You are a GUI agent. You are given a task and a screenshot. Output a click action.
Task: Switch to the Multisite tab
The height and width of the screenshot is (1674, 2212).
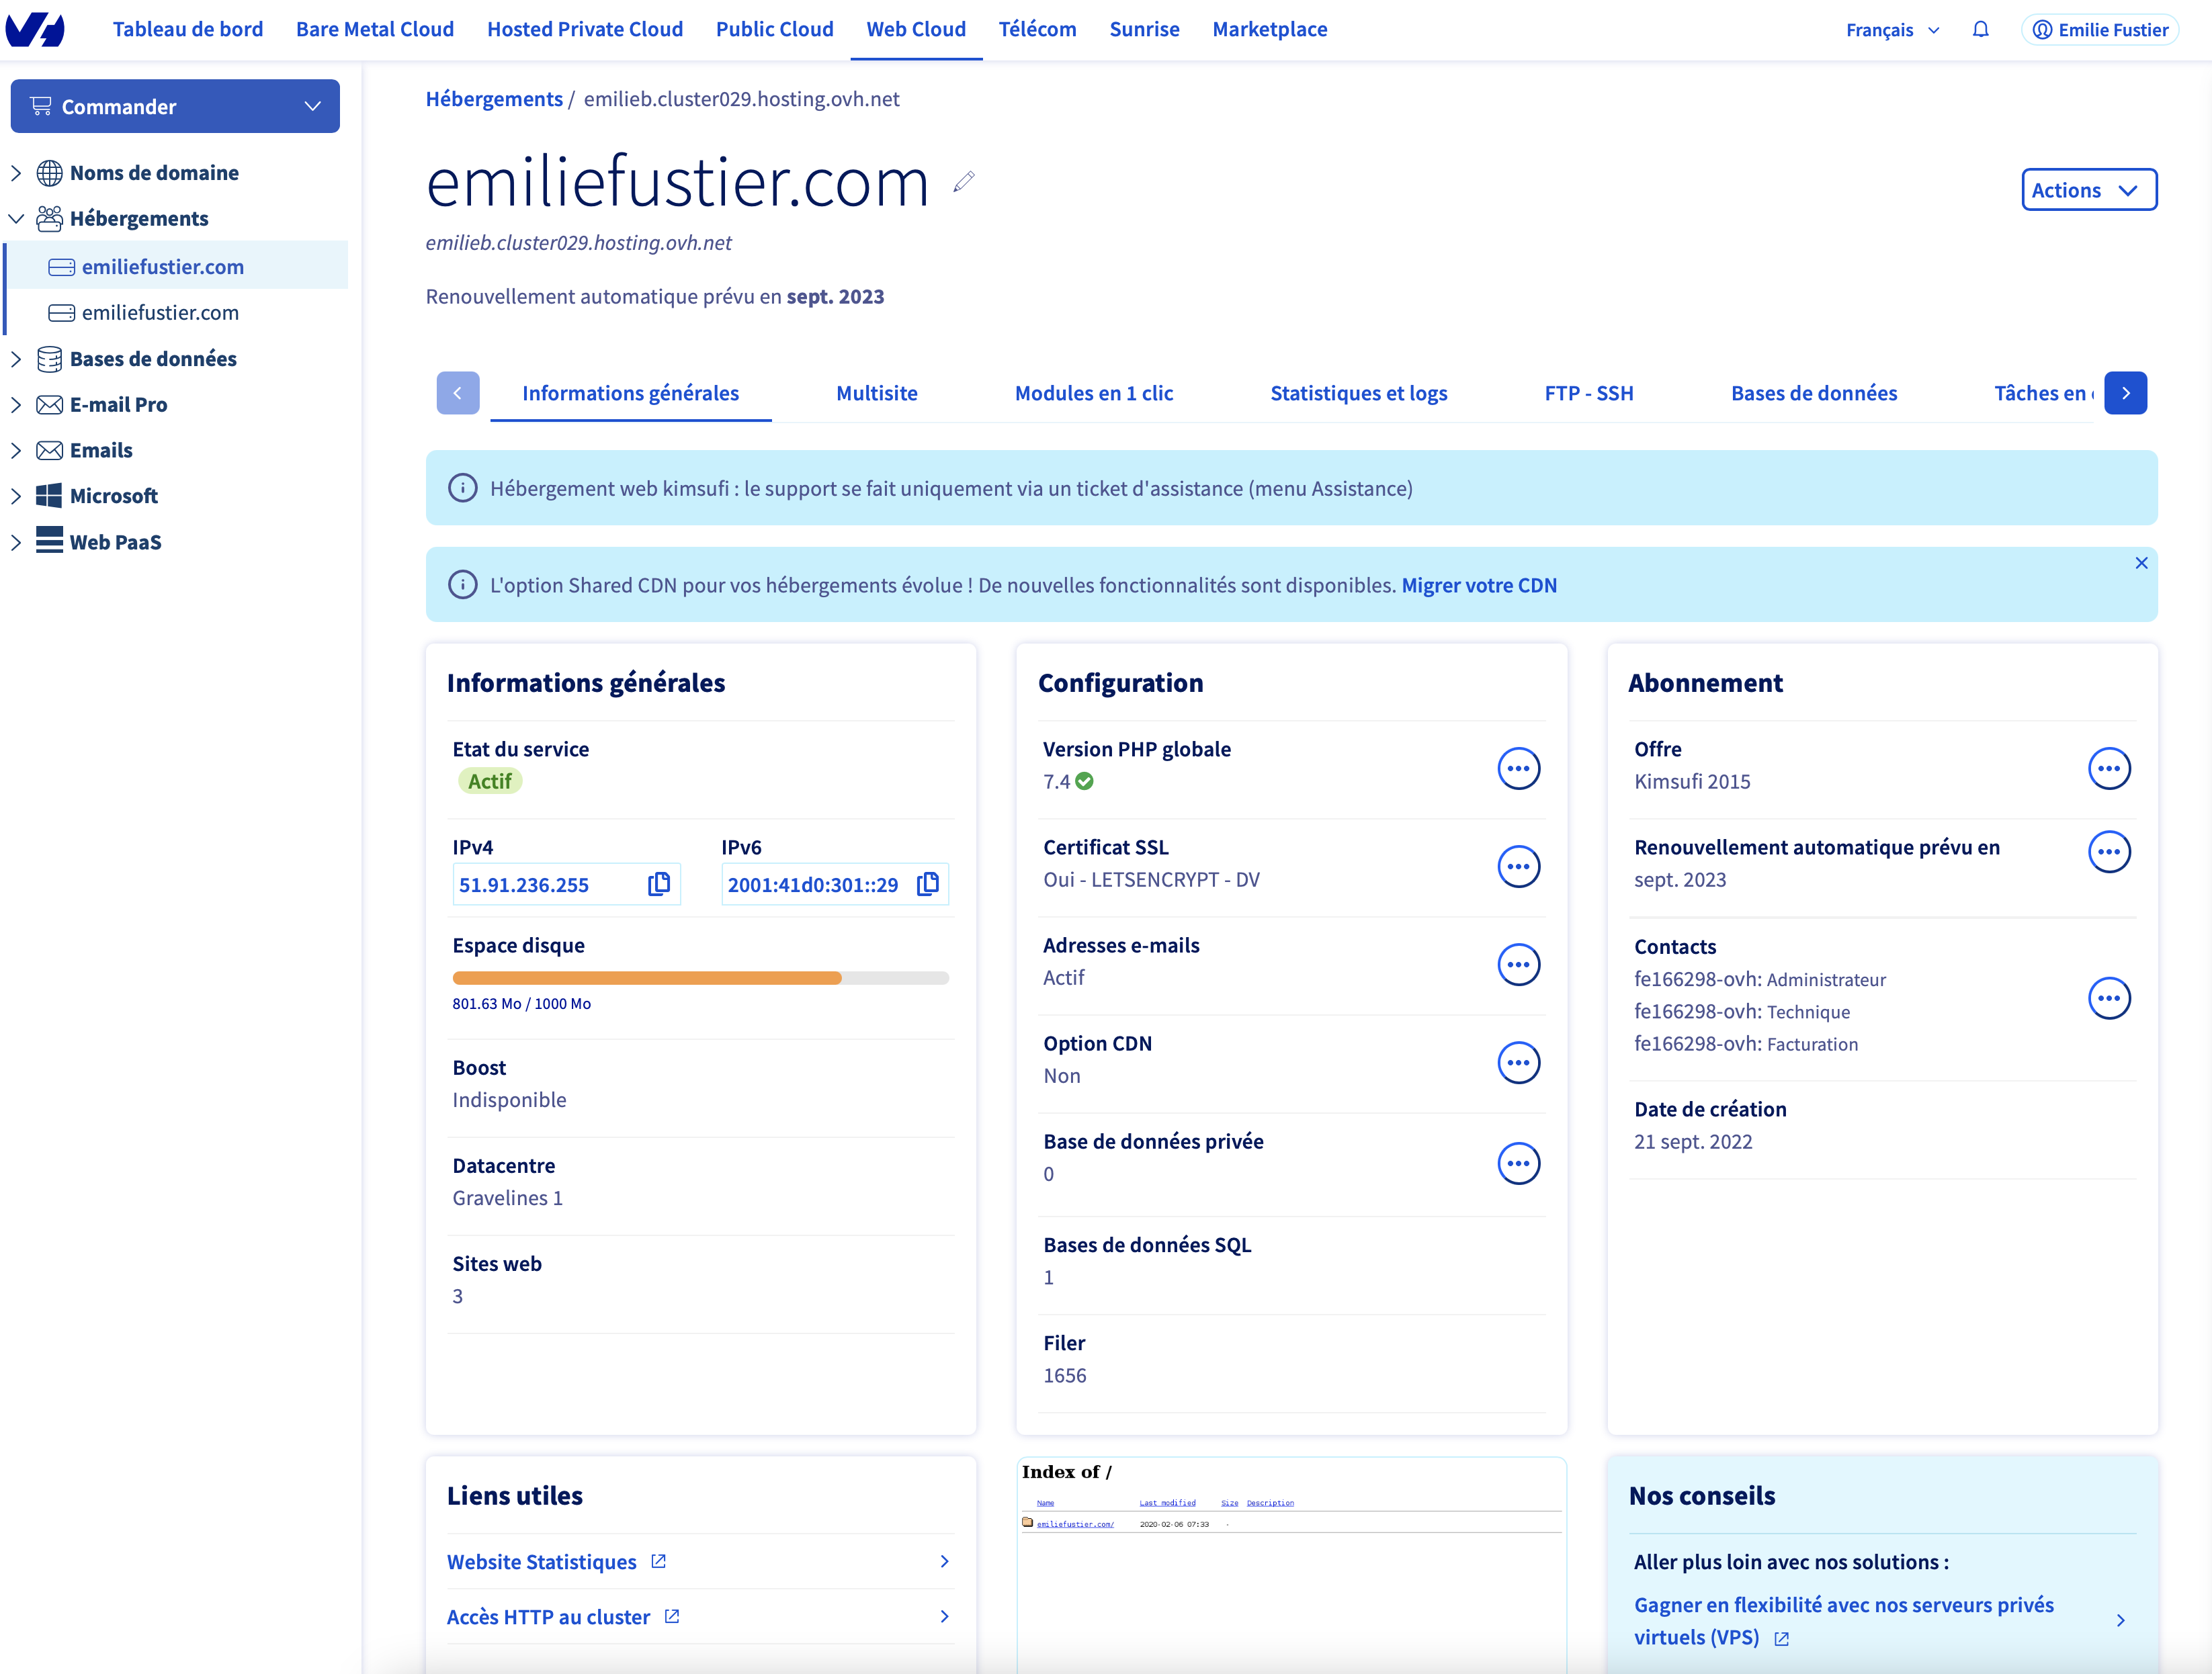(876, 393)
